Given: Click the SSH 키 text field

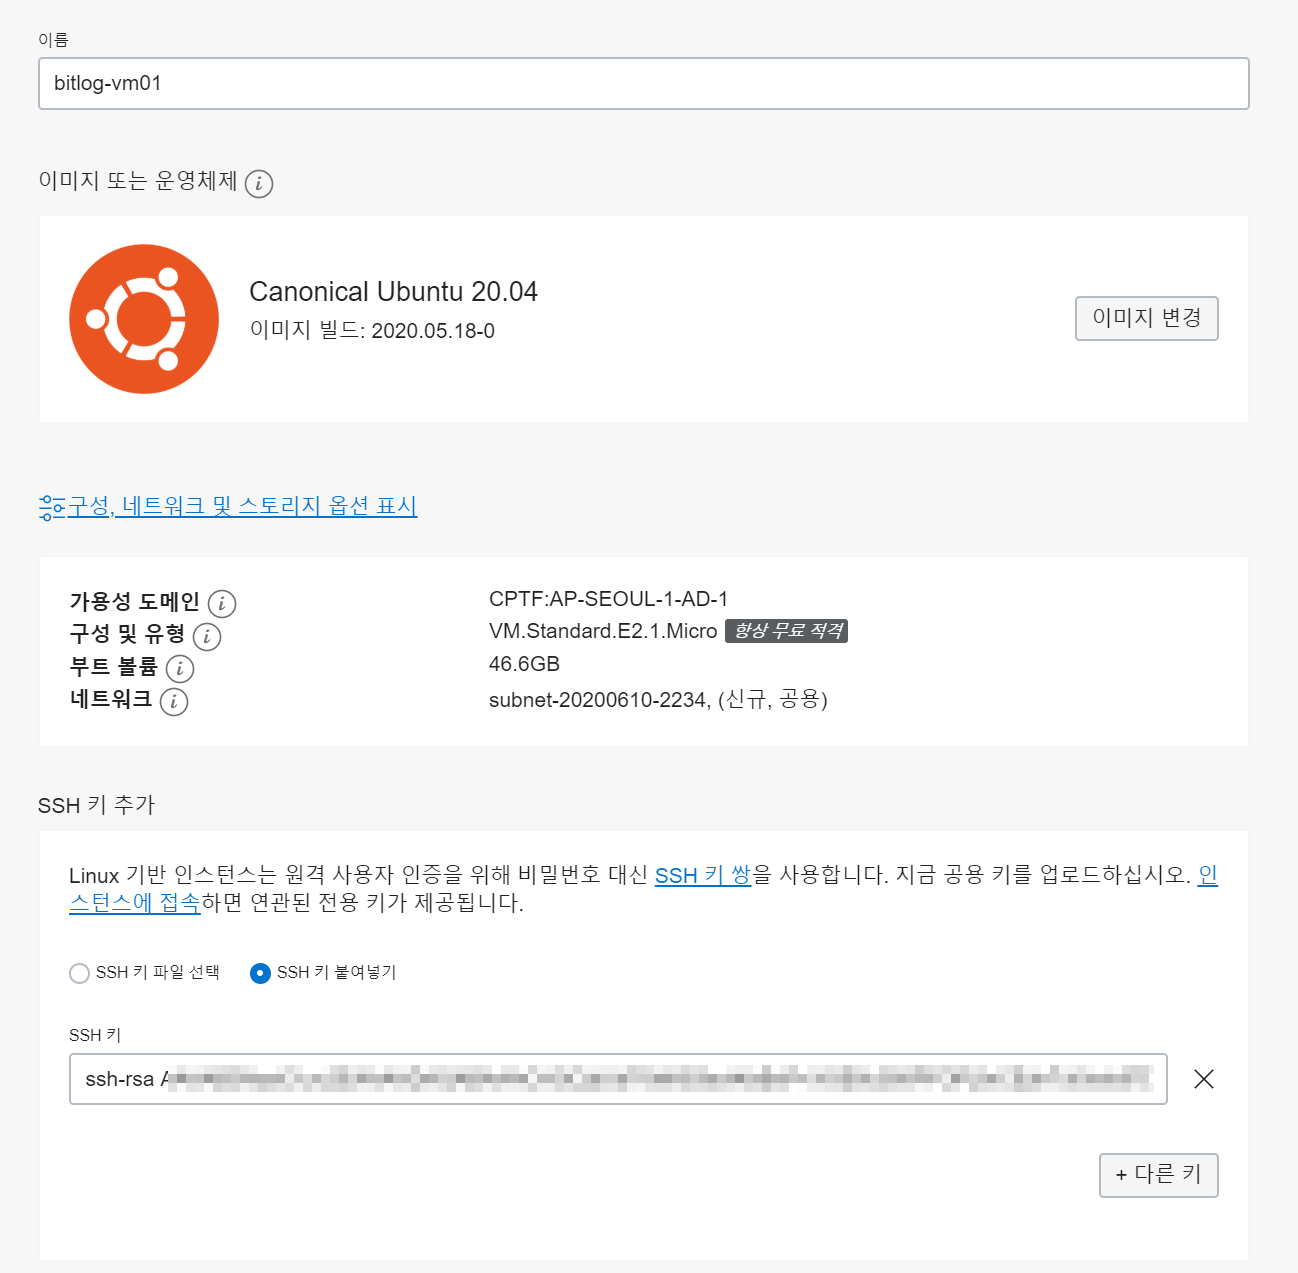Looking at the screenshot, I should coord(618,1079).
